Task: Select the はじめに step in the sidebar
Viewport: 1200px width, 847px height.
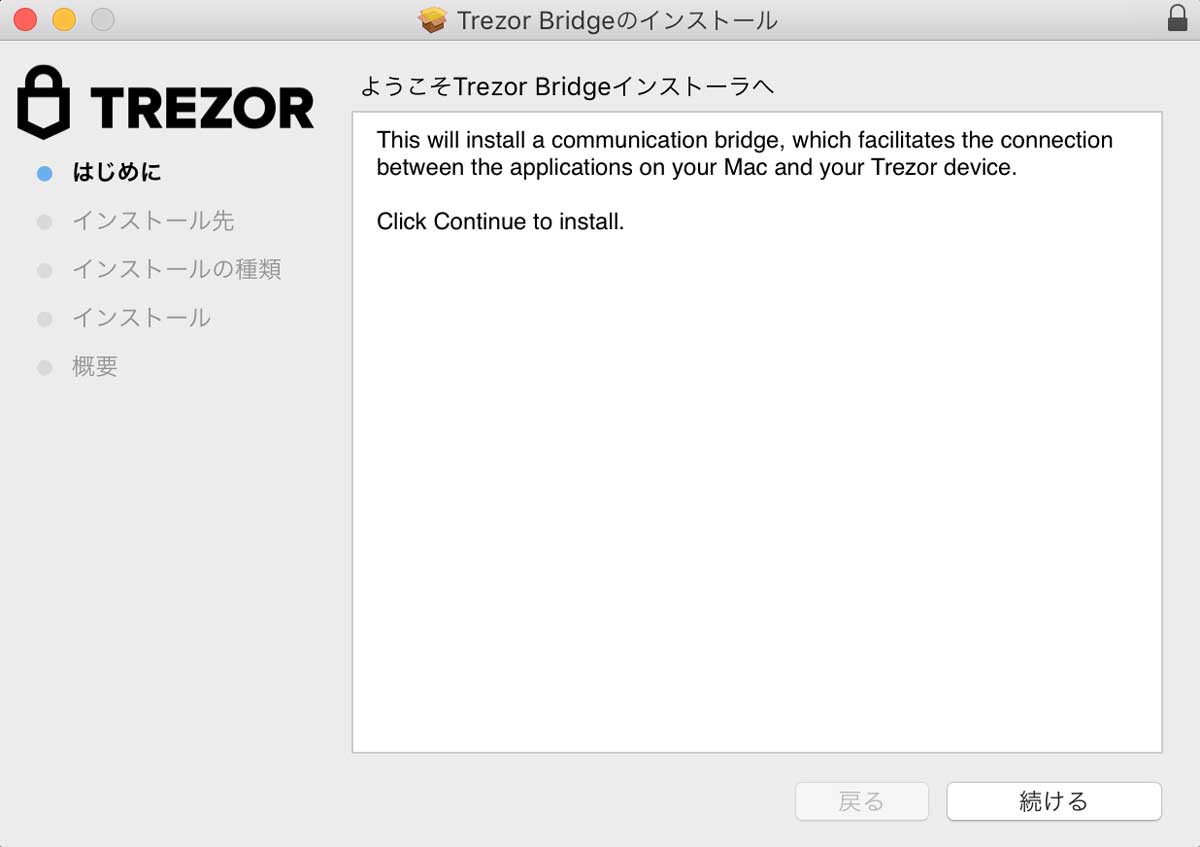Action: 117,172
